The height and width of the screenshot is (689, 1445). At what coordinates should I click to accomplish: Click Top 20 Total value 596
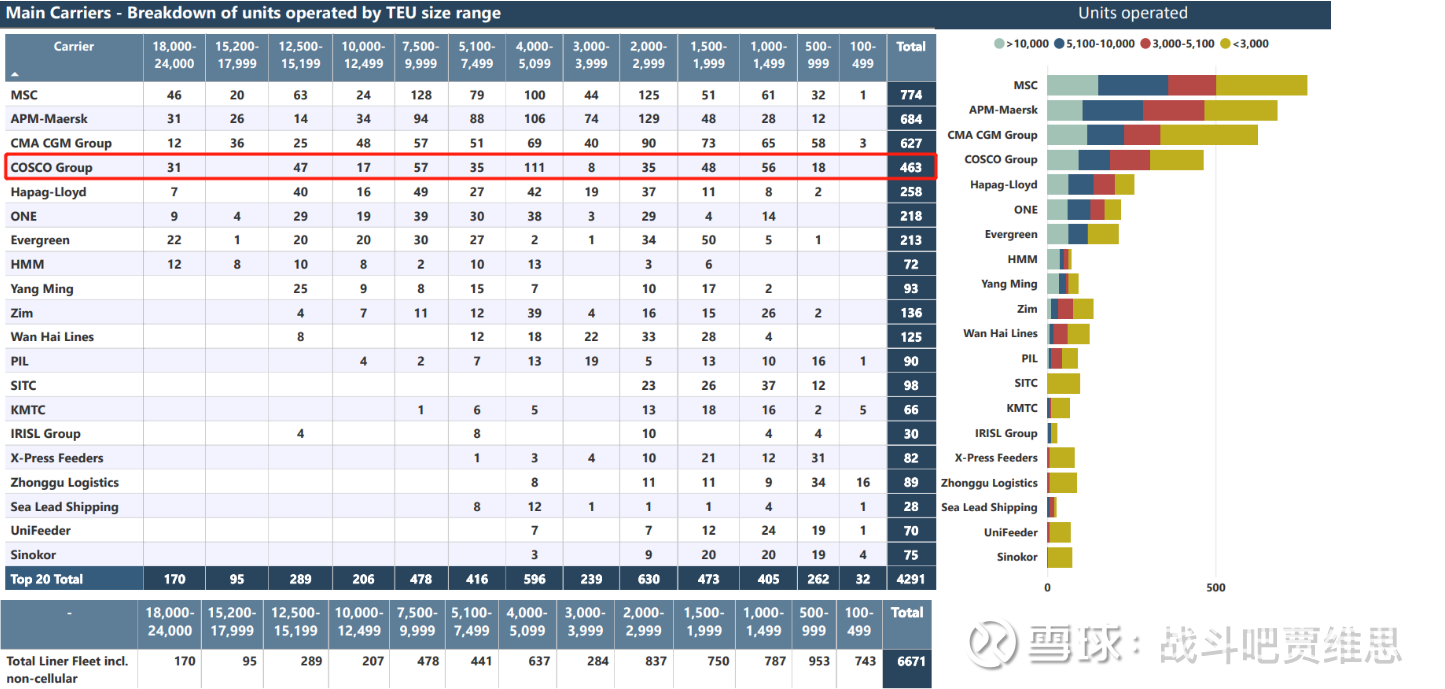(534, 579)
